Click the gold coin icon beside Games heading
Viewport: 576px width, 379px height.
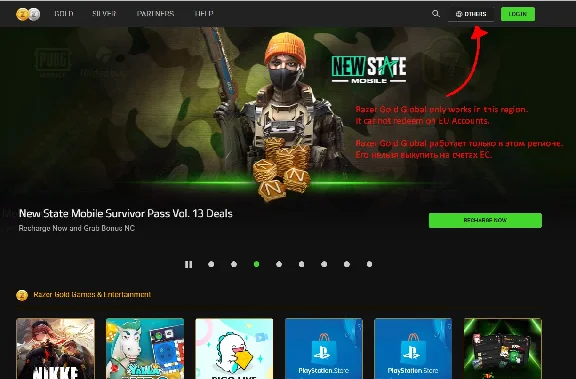click(x=22, y=295)
